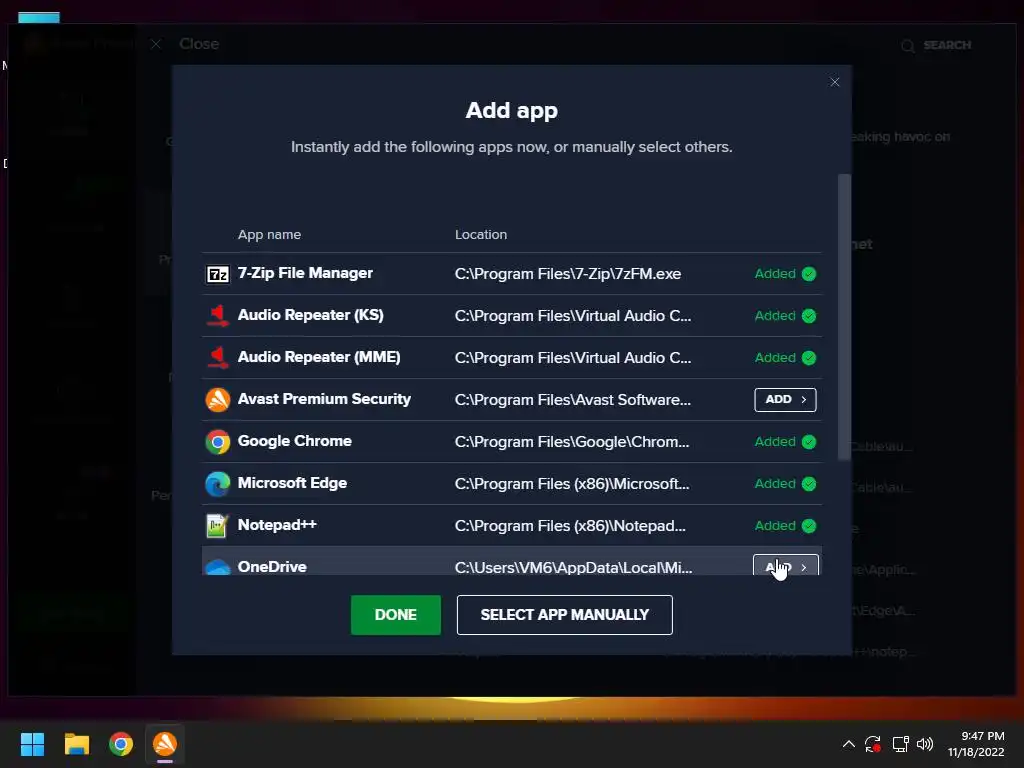Click the C:\Program Files (x86)\Microsoft... path
Screen dimensions: 1024x768
tap(571, 484)
